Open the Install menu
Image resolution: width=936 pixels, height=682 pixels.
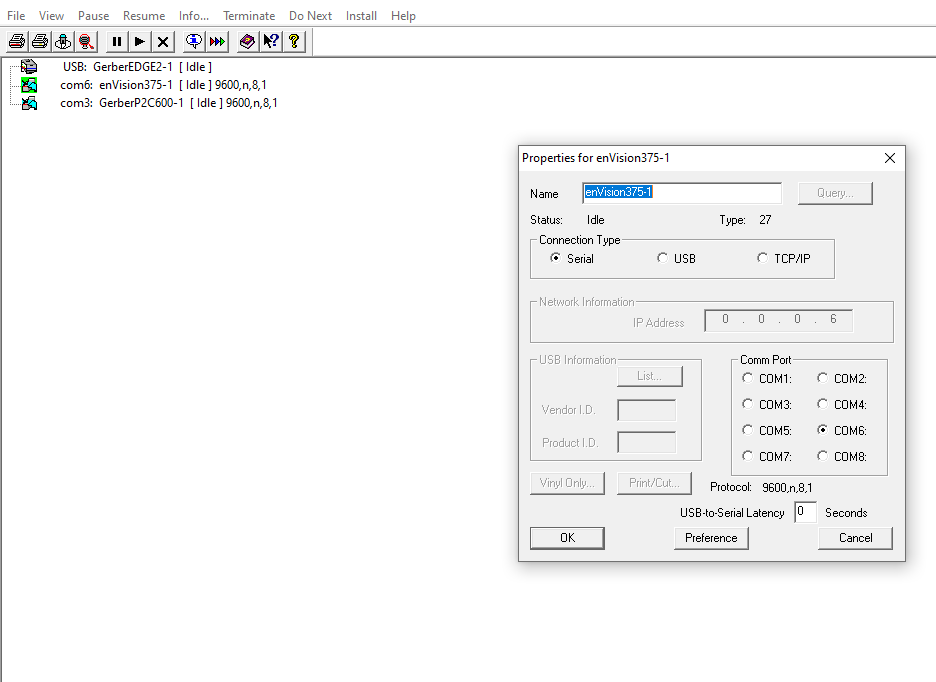[x=361, y=16]
